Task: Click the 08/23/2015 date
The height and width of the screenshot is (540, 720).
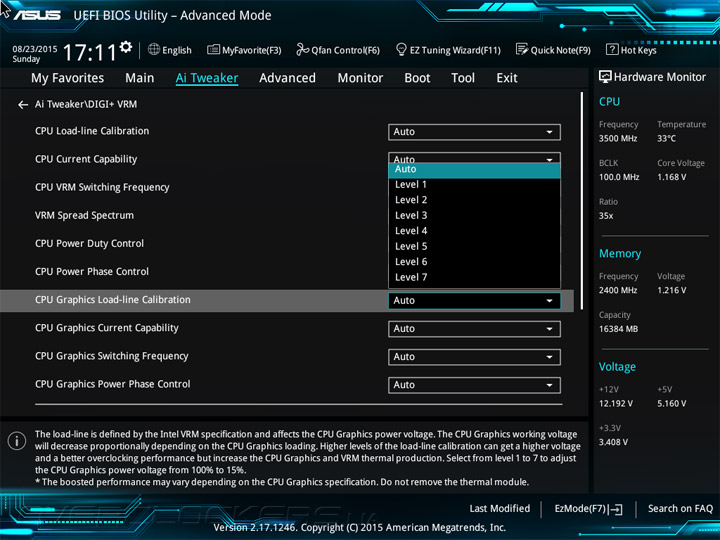Action: coord(35,49)
